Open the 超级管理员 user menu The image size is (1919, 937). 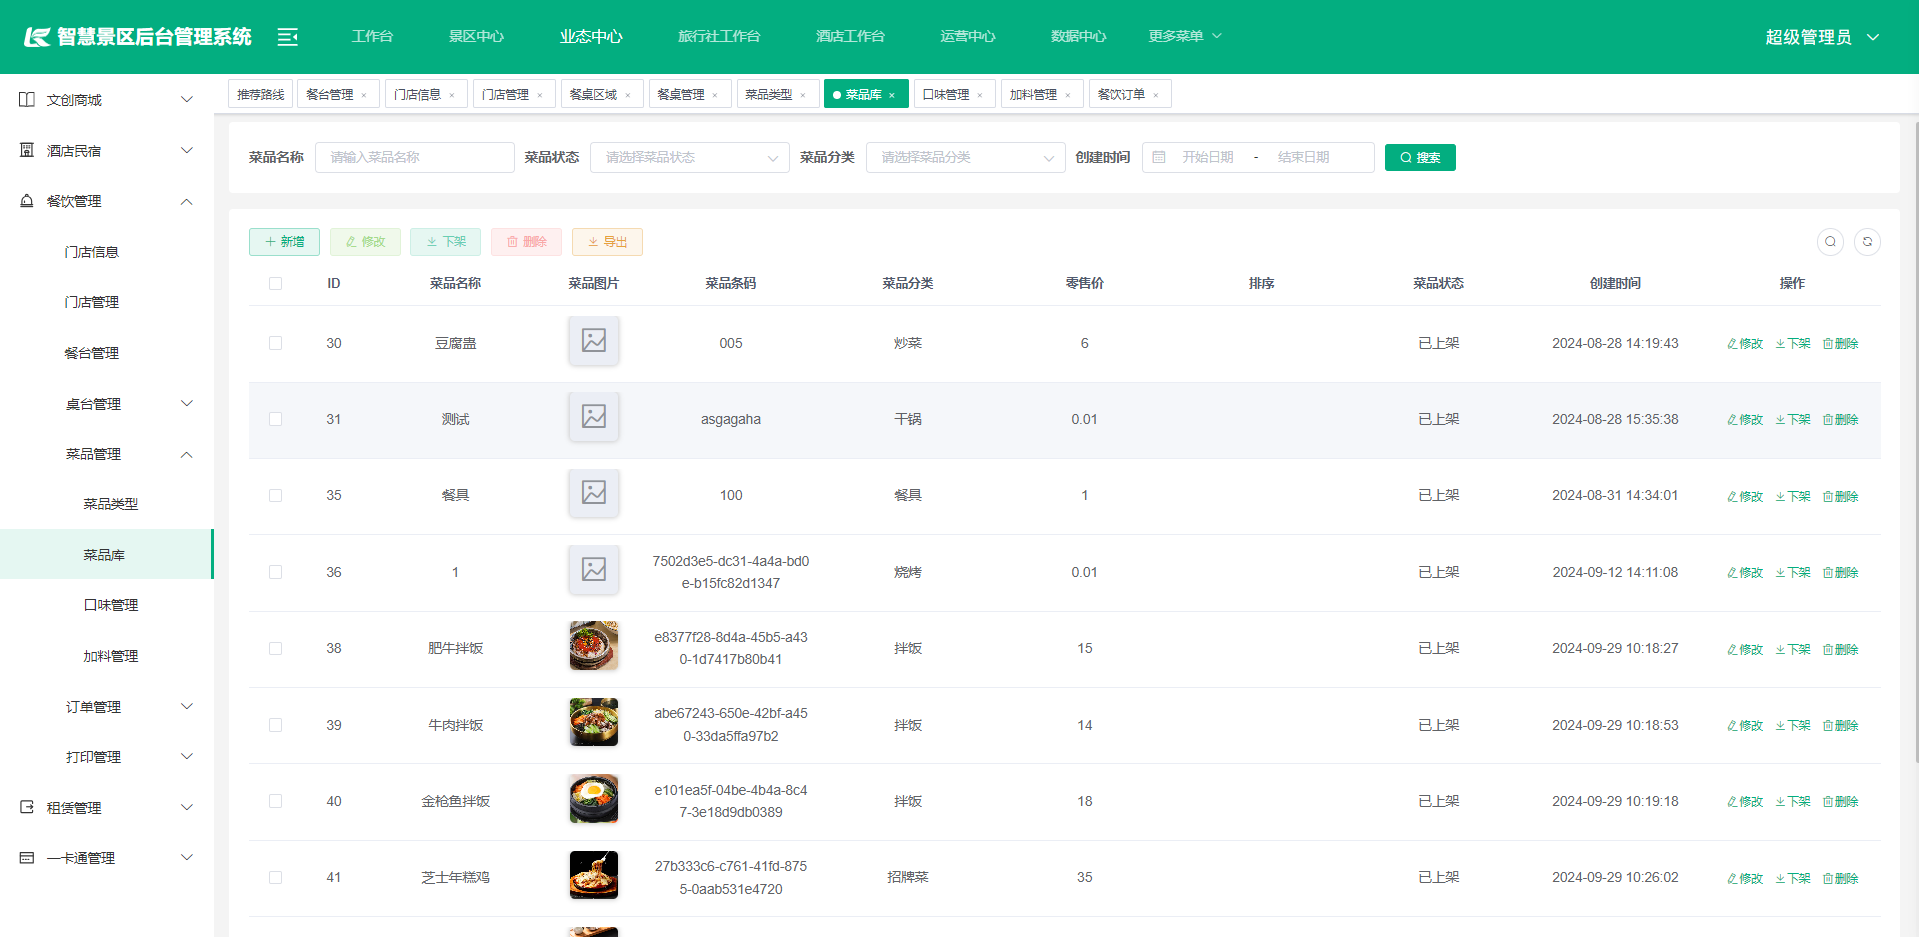click(x=1822, y=37)
